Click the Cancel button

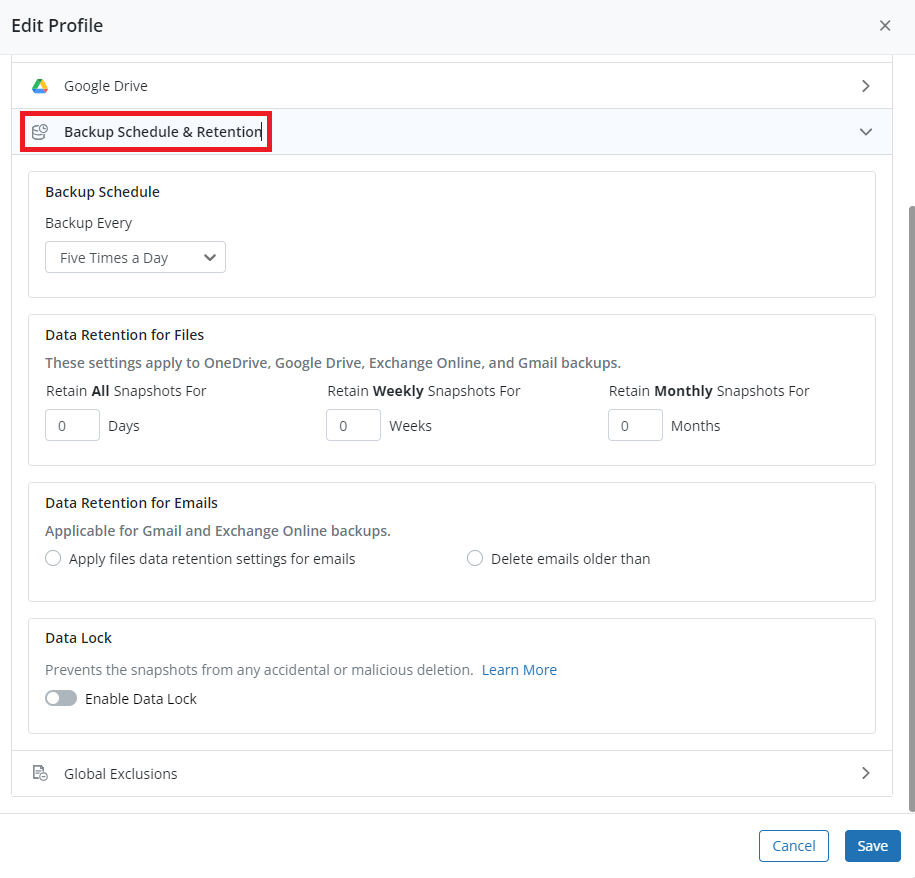point(794,846)
